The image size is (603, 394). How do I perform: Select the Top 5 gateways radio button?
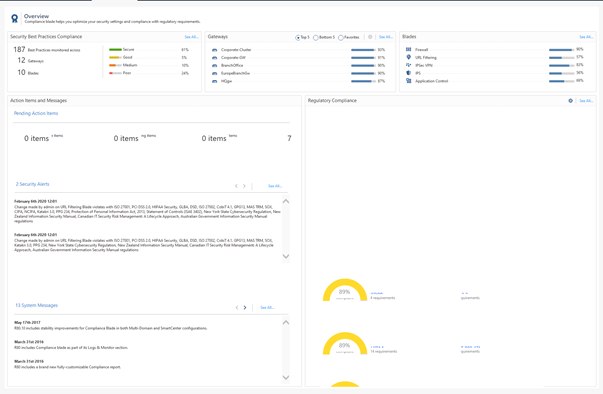(298, 38)
